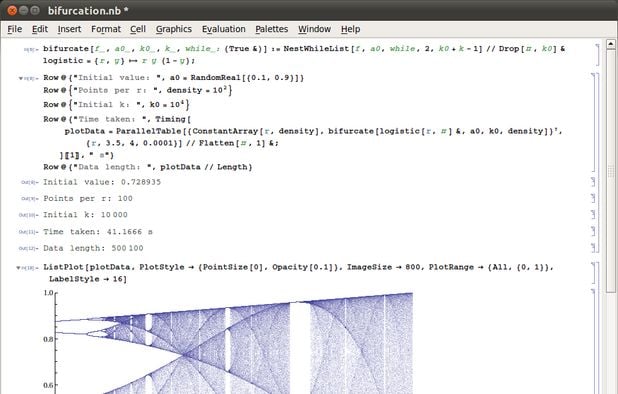618x394 pixels.
Task: Open the Evaluation menu
Action: [x=223, y=29]
